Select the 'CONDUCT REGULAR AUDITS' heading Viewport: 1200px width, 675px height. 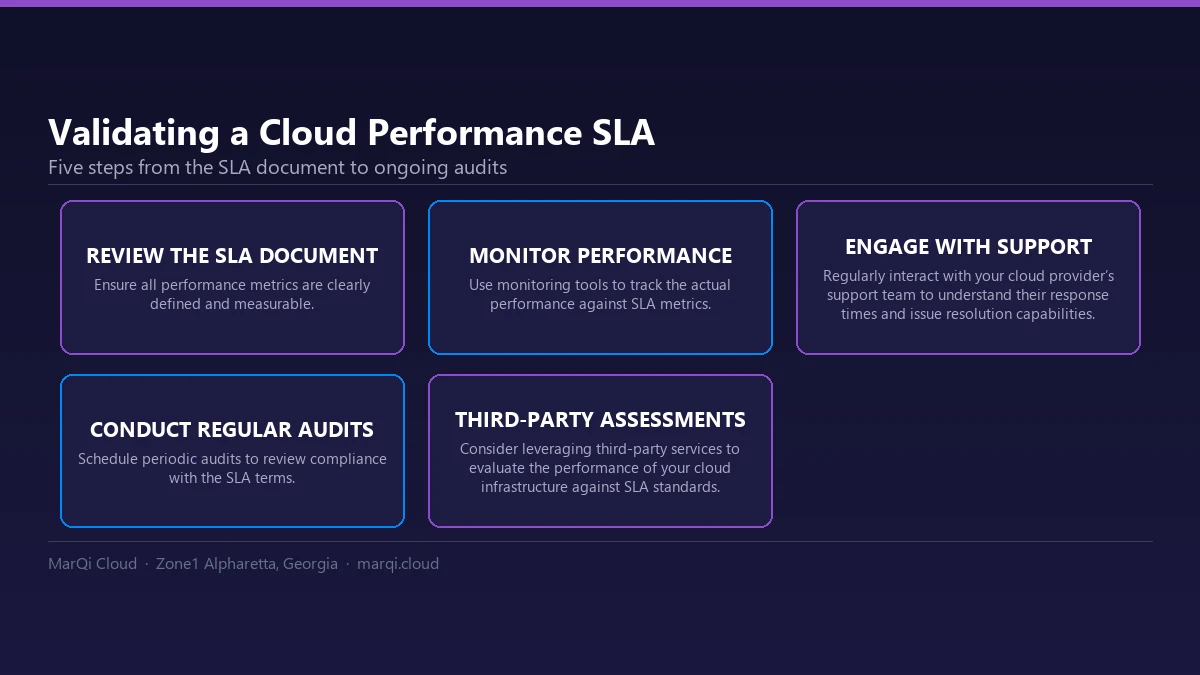[x=232, y=430]
